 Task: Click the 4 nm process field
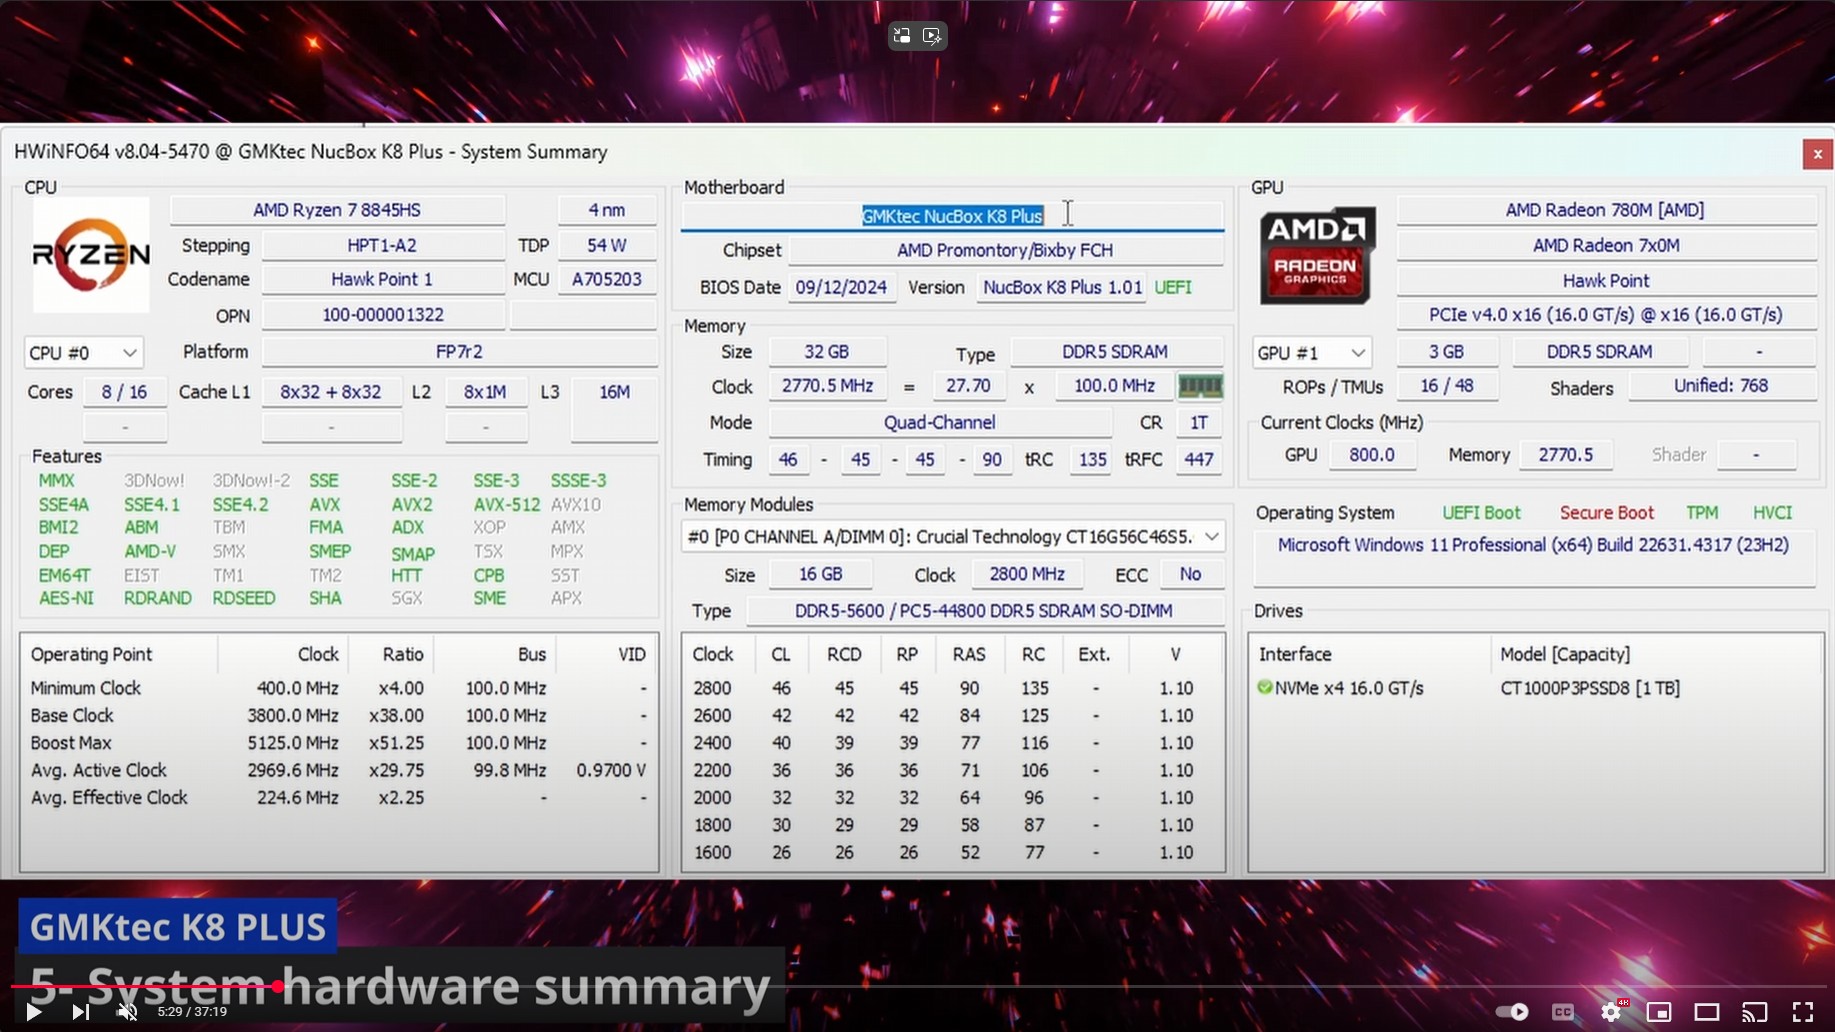606,210
